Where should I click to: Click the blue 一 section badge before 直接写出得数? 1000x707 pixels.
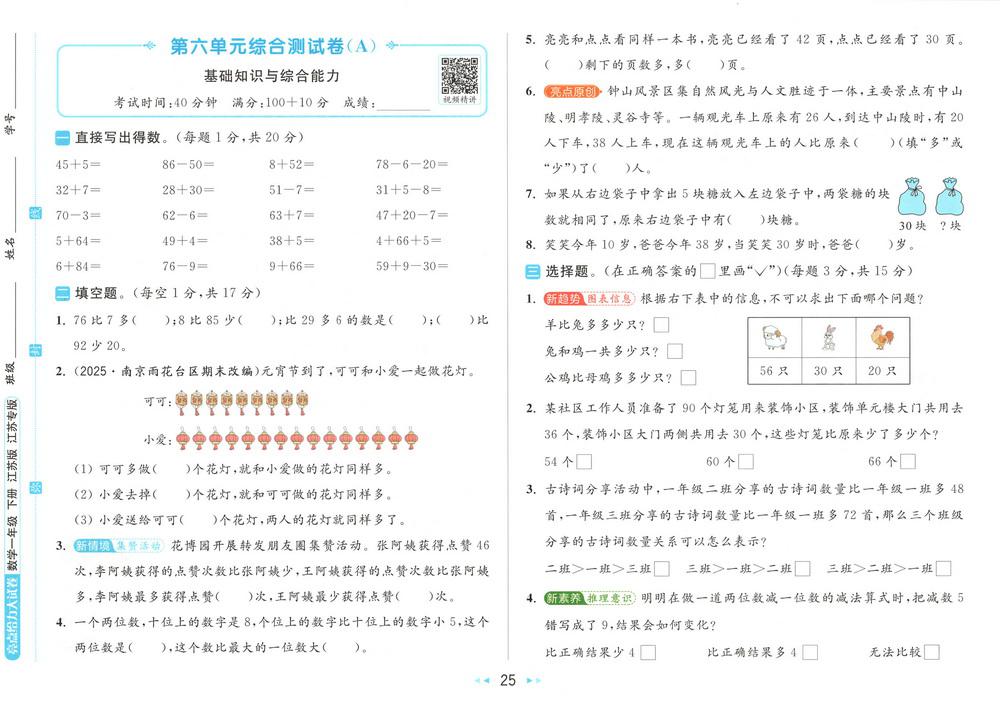click(x=62, y=138)
